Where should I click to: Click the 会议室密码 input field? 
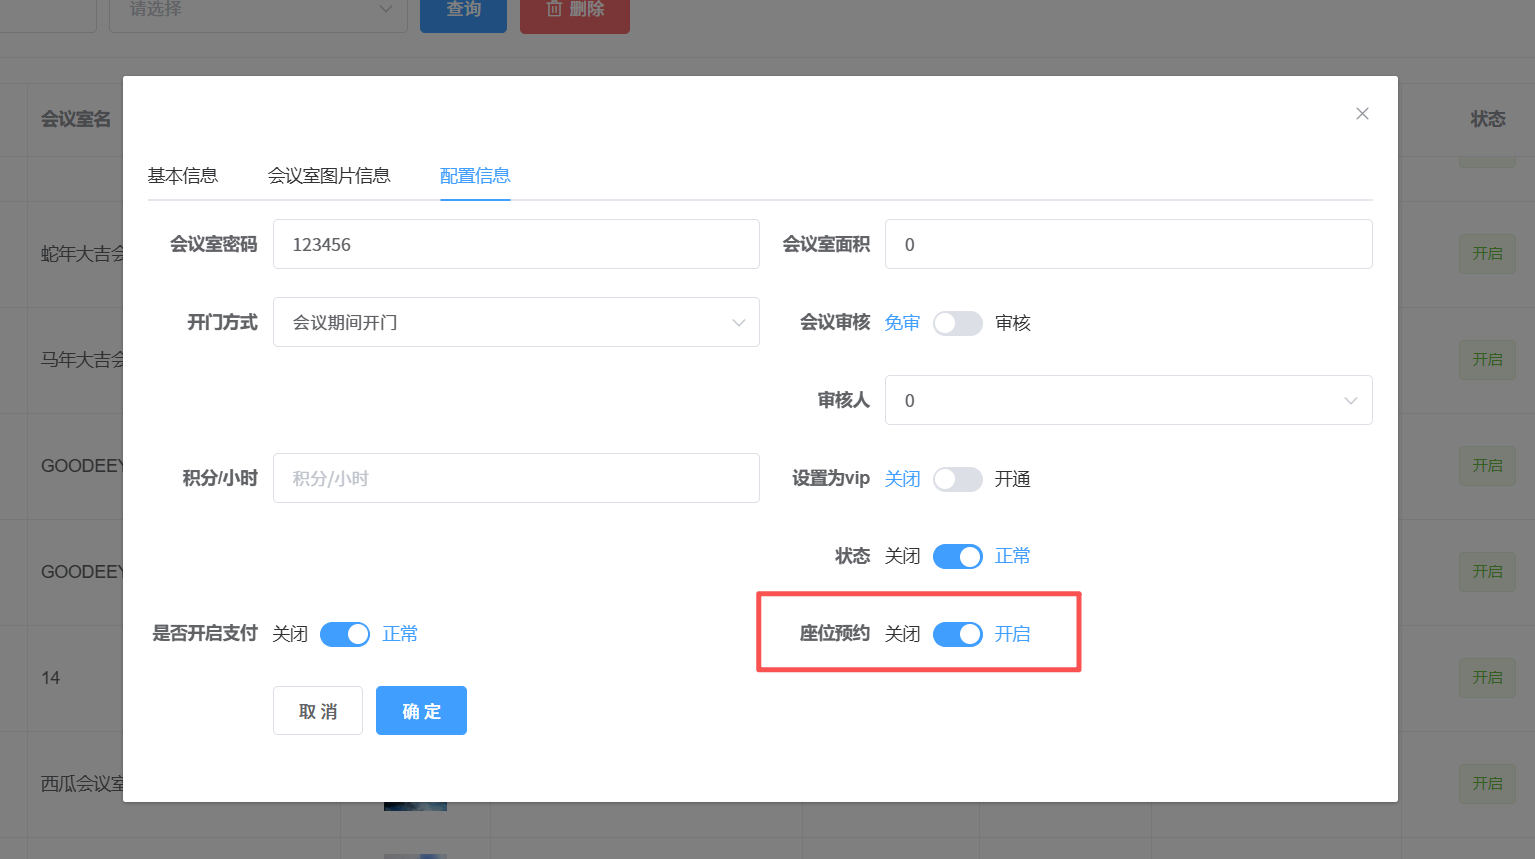pos(516,244)
